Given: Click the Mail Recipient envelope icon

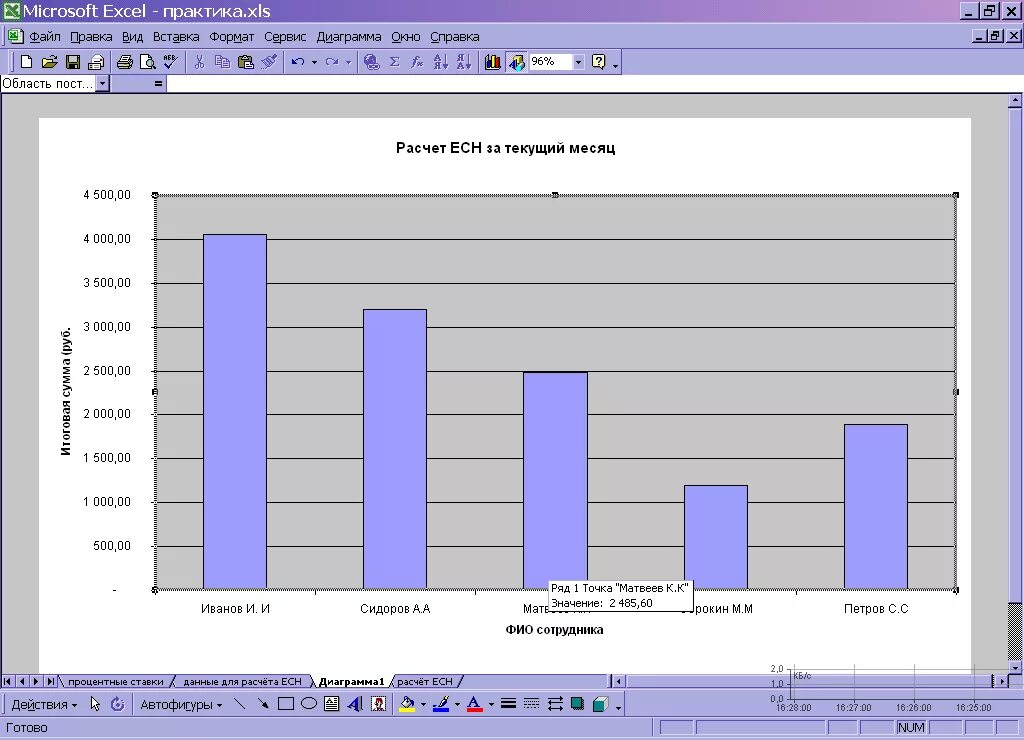Looking at the screenshot, I should (96, 62).
